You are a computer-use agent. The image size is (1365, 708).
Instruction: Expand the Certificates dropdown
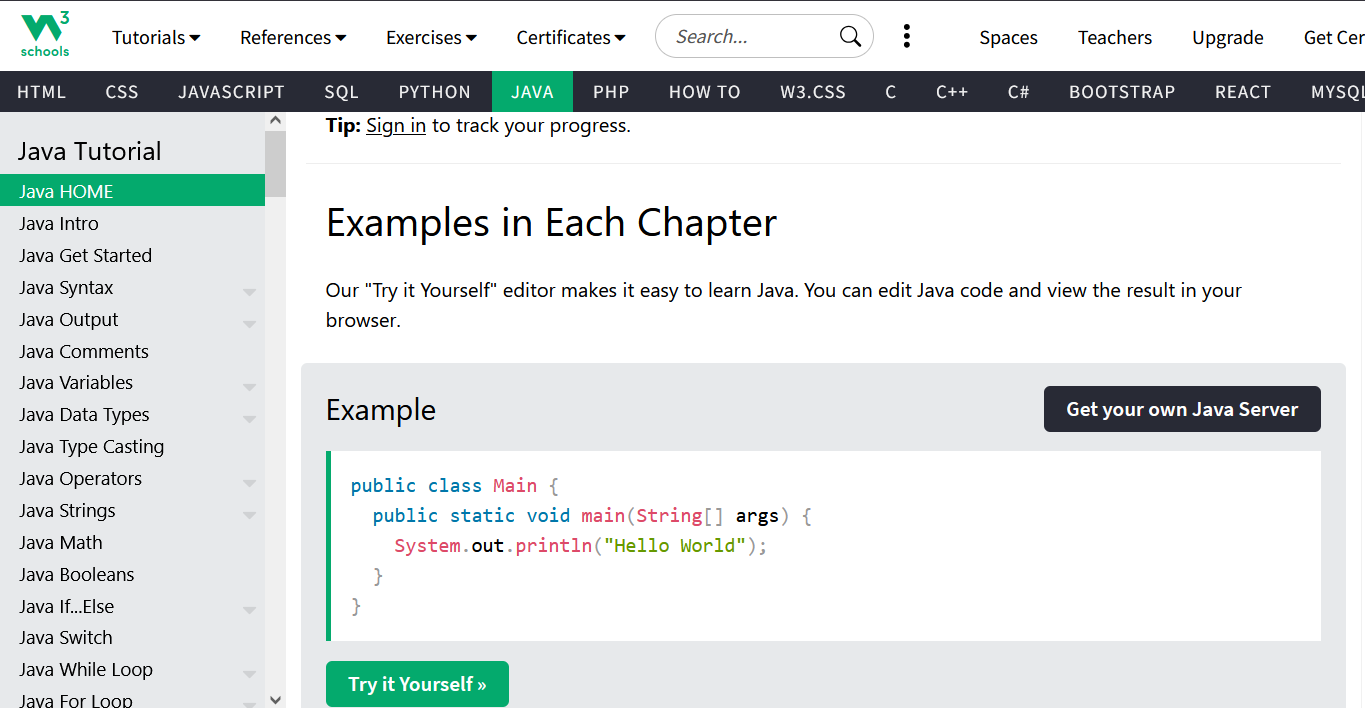click(x=570, y=38)
